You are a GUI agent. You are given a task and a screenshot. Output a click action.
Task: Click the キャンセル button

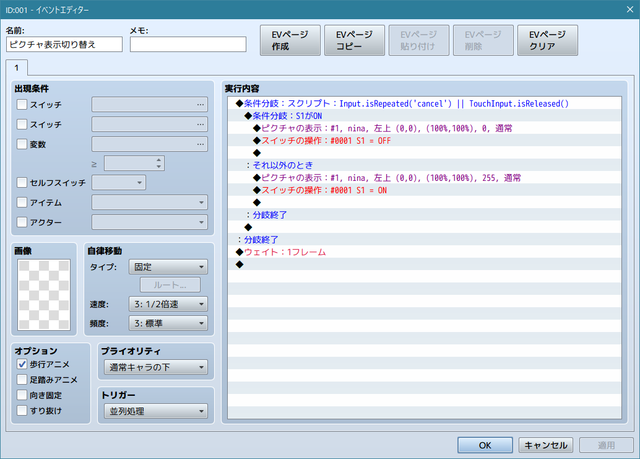pyautogui.click(x=546, y=445)
